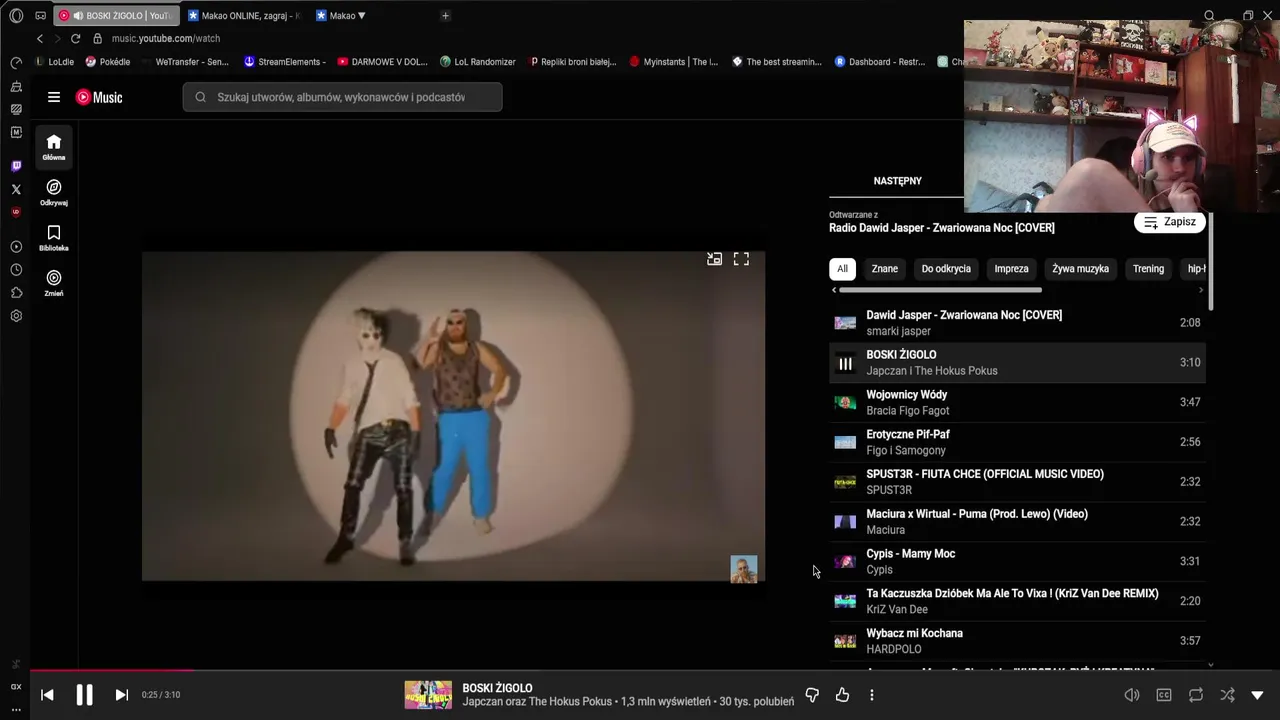Collapse the player page with down arrow
The height and width of the screenshot is (720, 1280).
pos(1257,695)
